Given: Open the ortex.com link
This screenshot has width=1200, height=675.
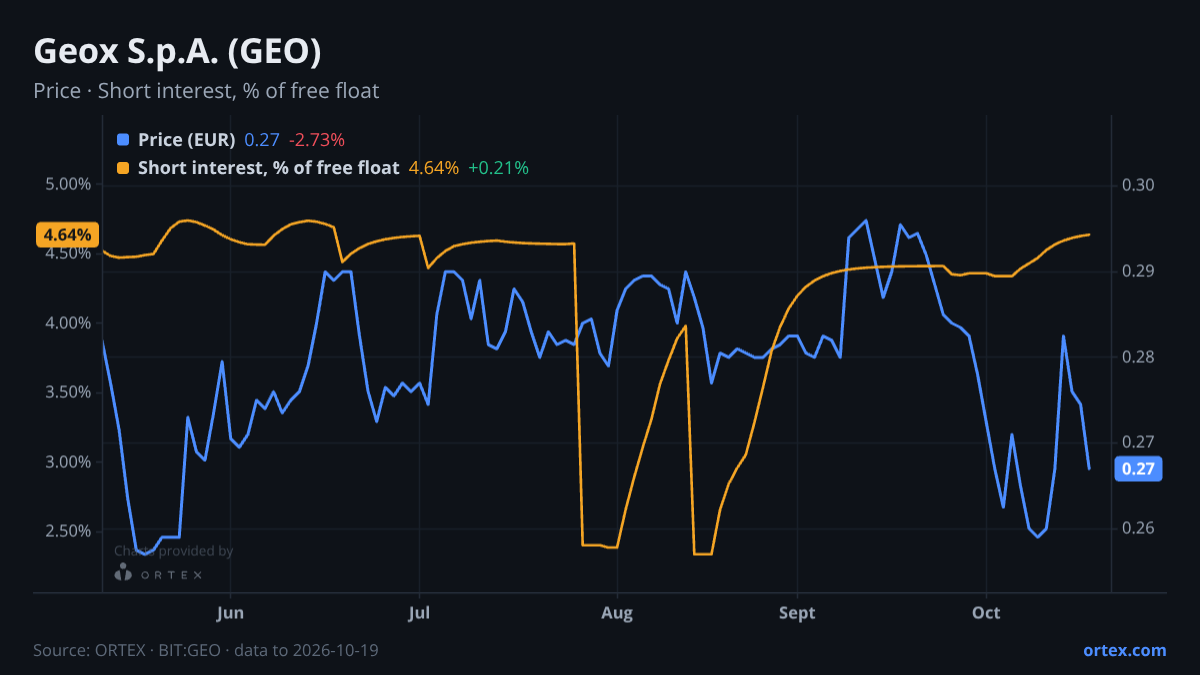Looking at the screenshot, I should (1124, 650).
